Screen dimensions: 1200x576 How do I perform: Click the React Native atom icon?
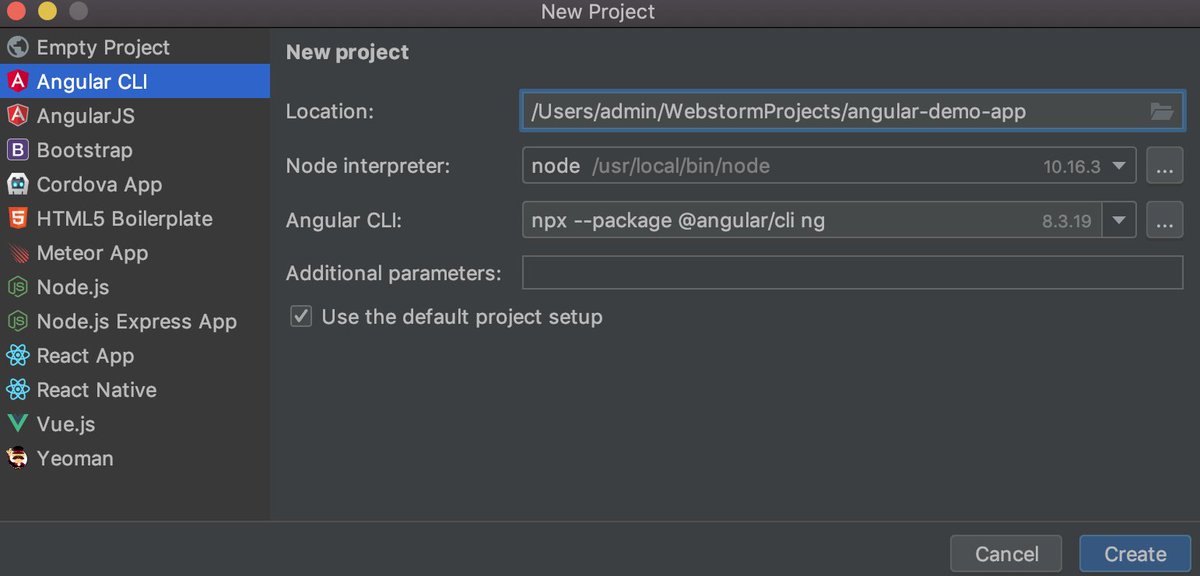pos(17,390)
